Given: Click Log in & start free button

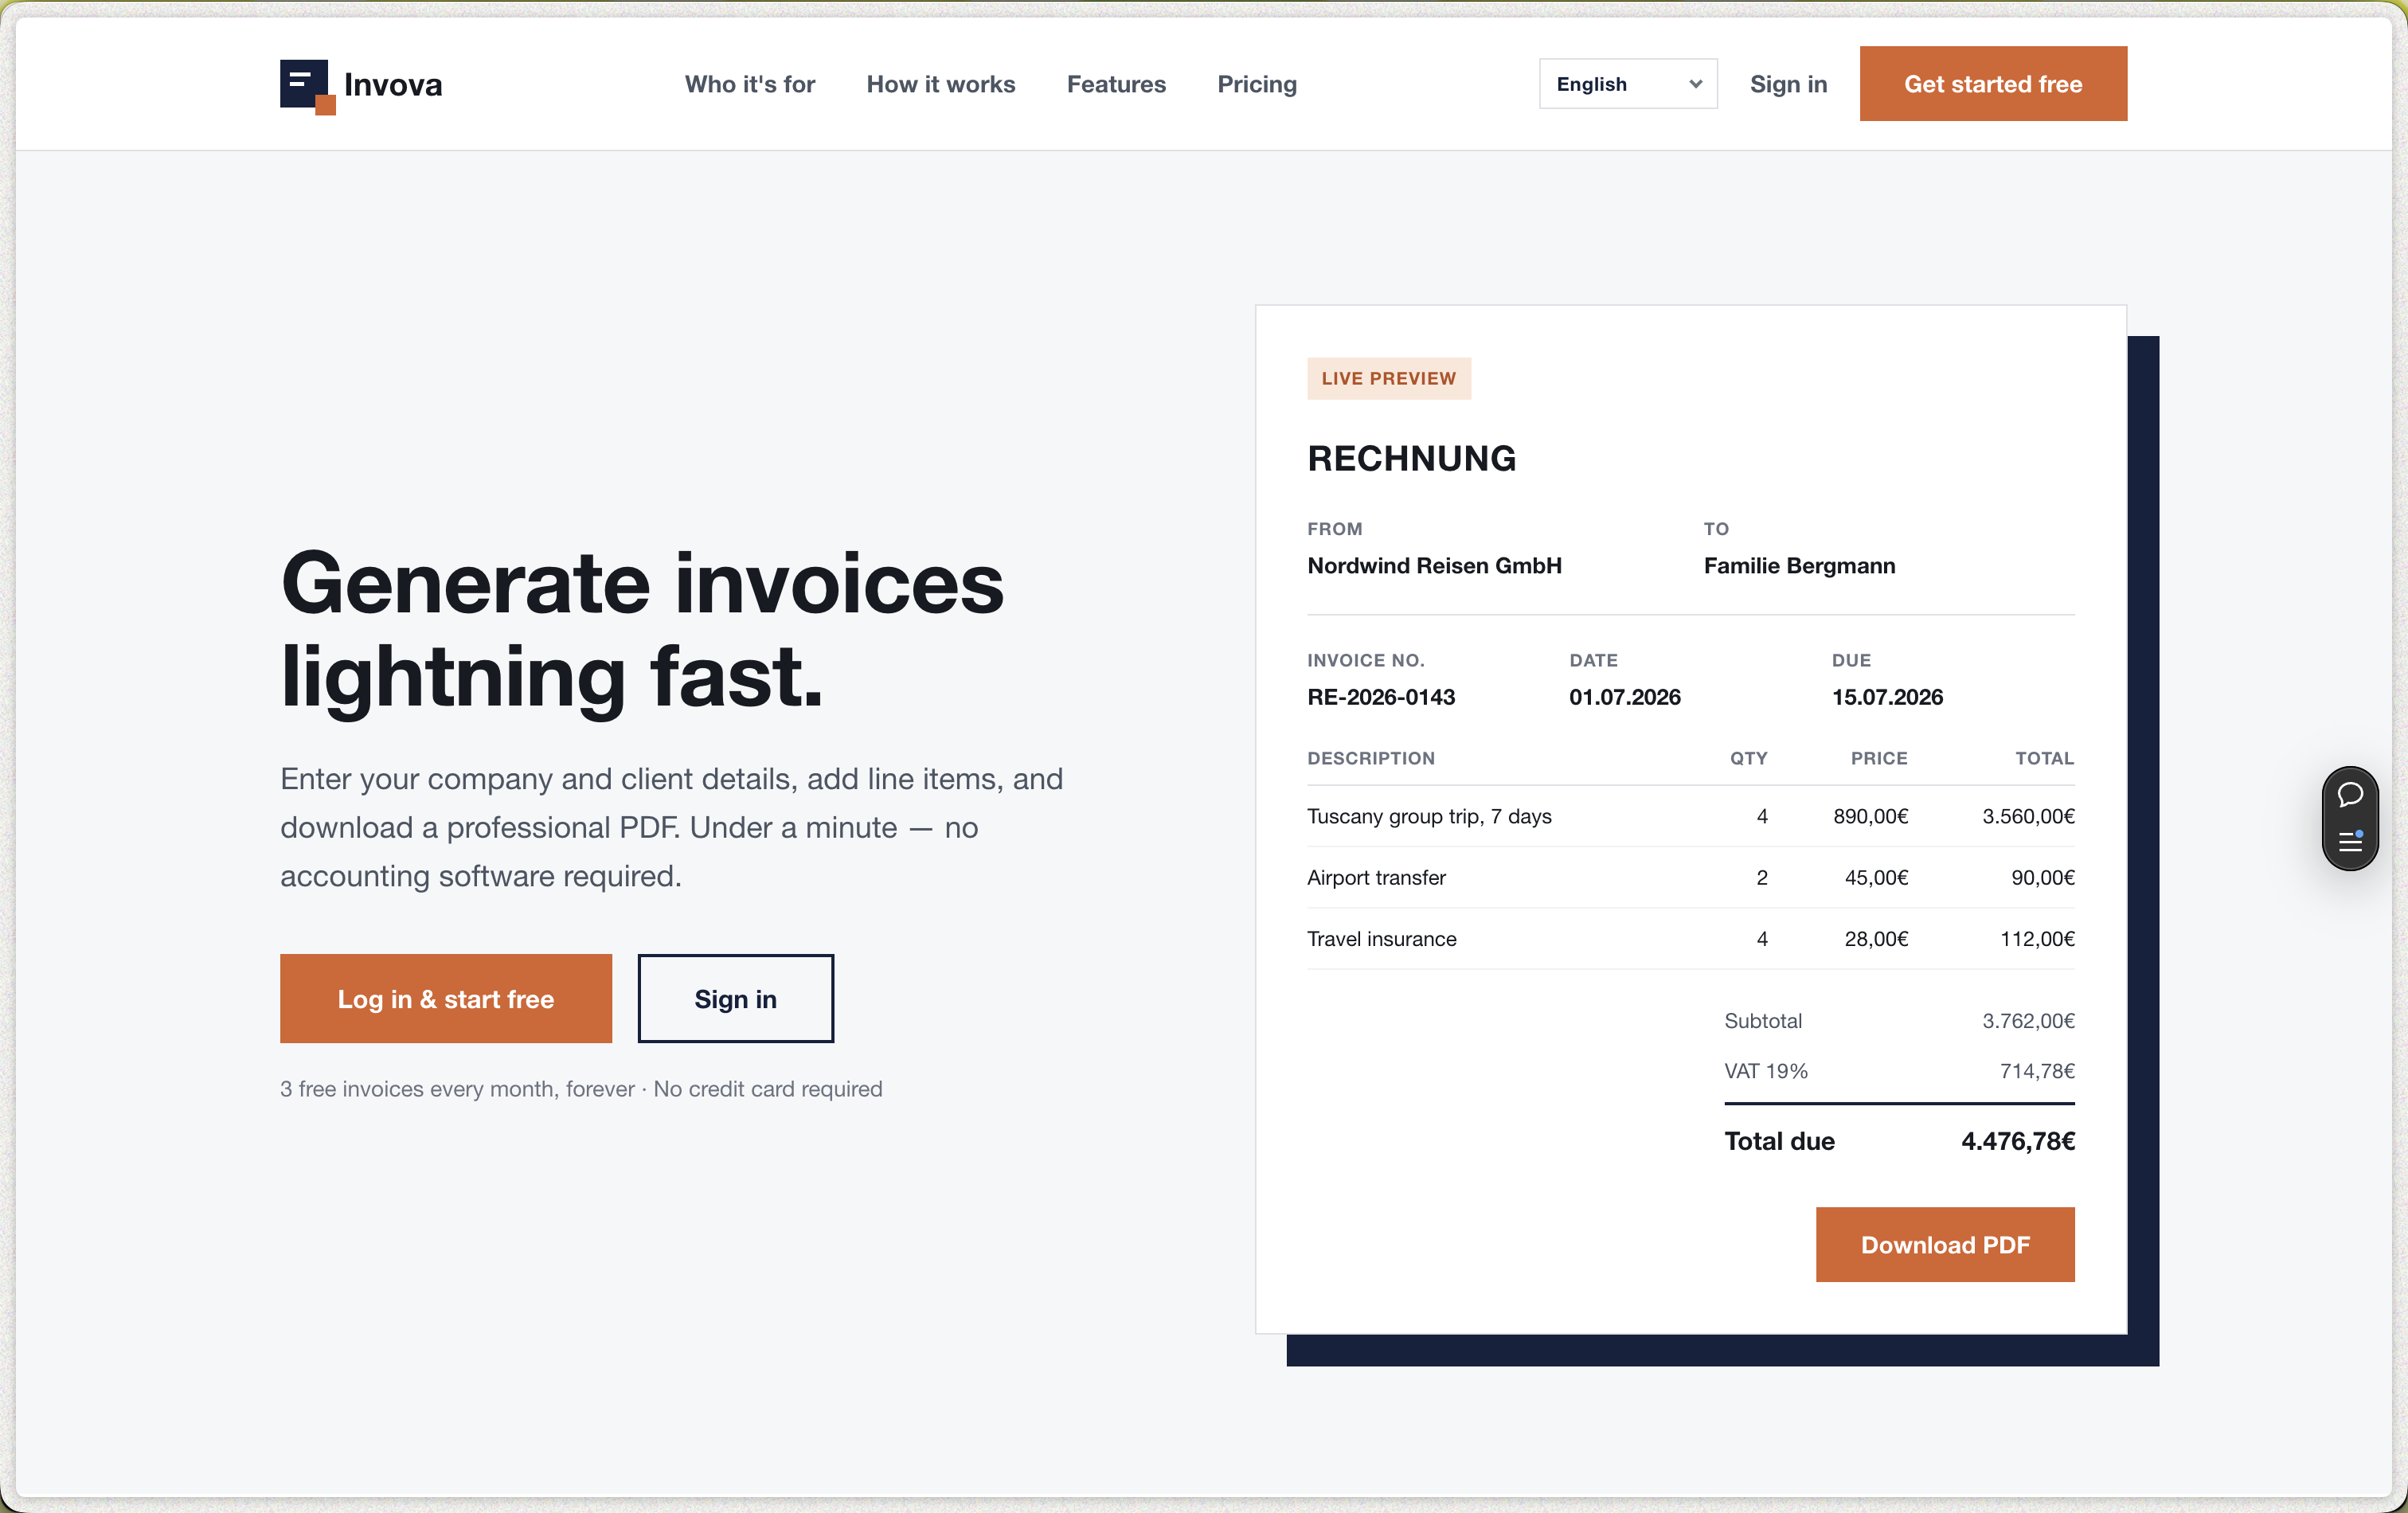Looking at the screenshot, I should coord(446,998).
